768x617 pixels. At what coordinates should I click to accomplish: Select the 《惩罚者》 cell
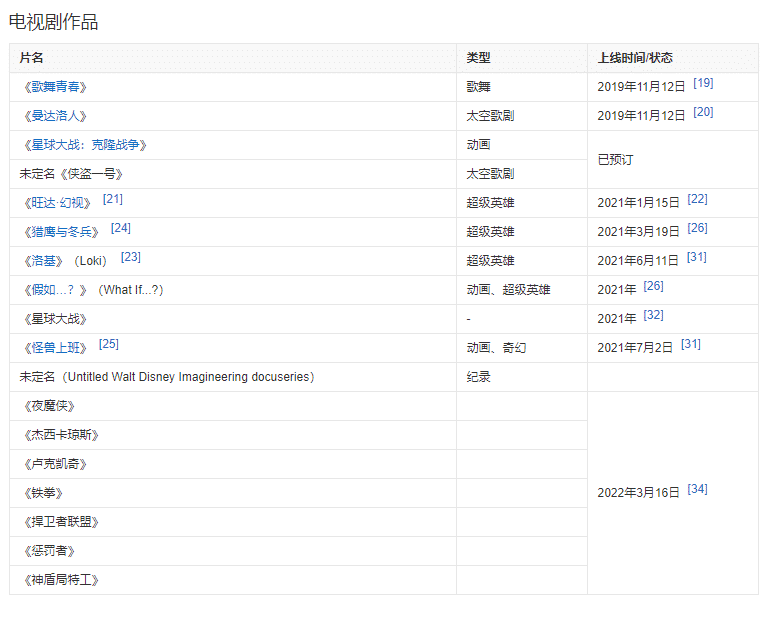point(233,551)
